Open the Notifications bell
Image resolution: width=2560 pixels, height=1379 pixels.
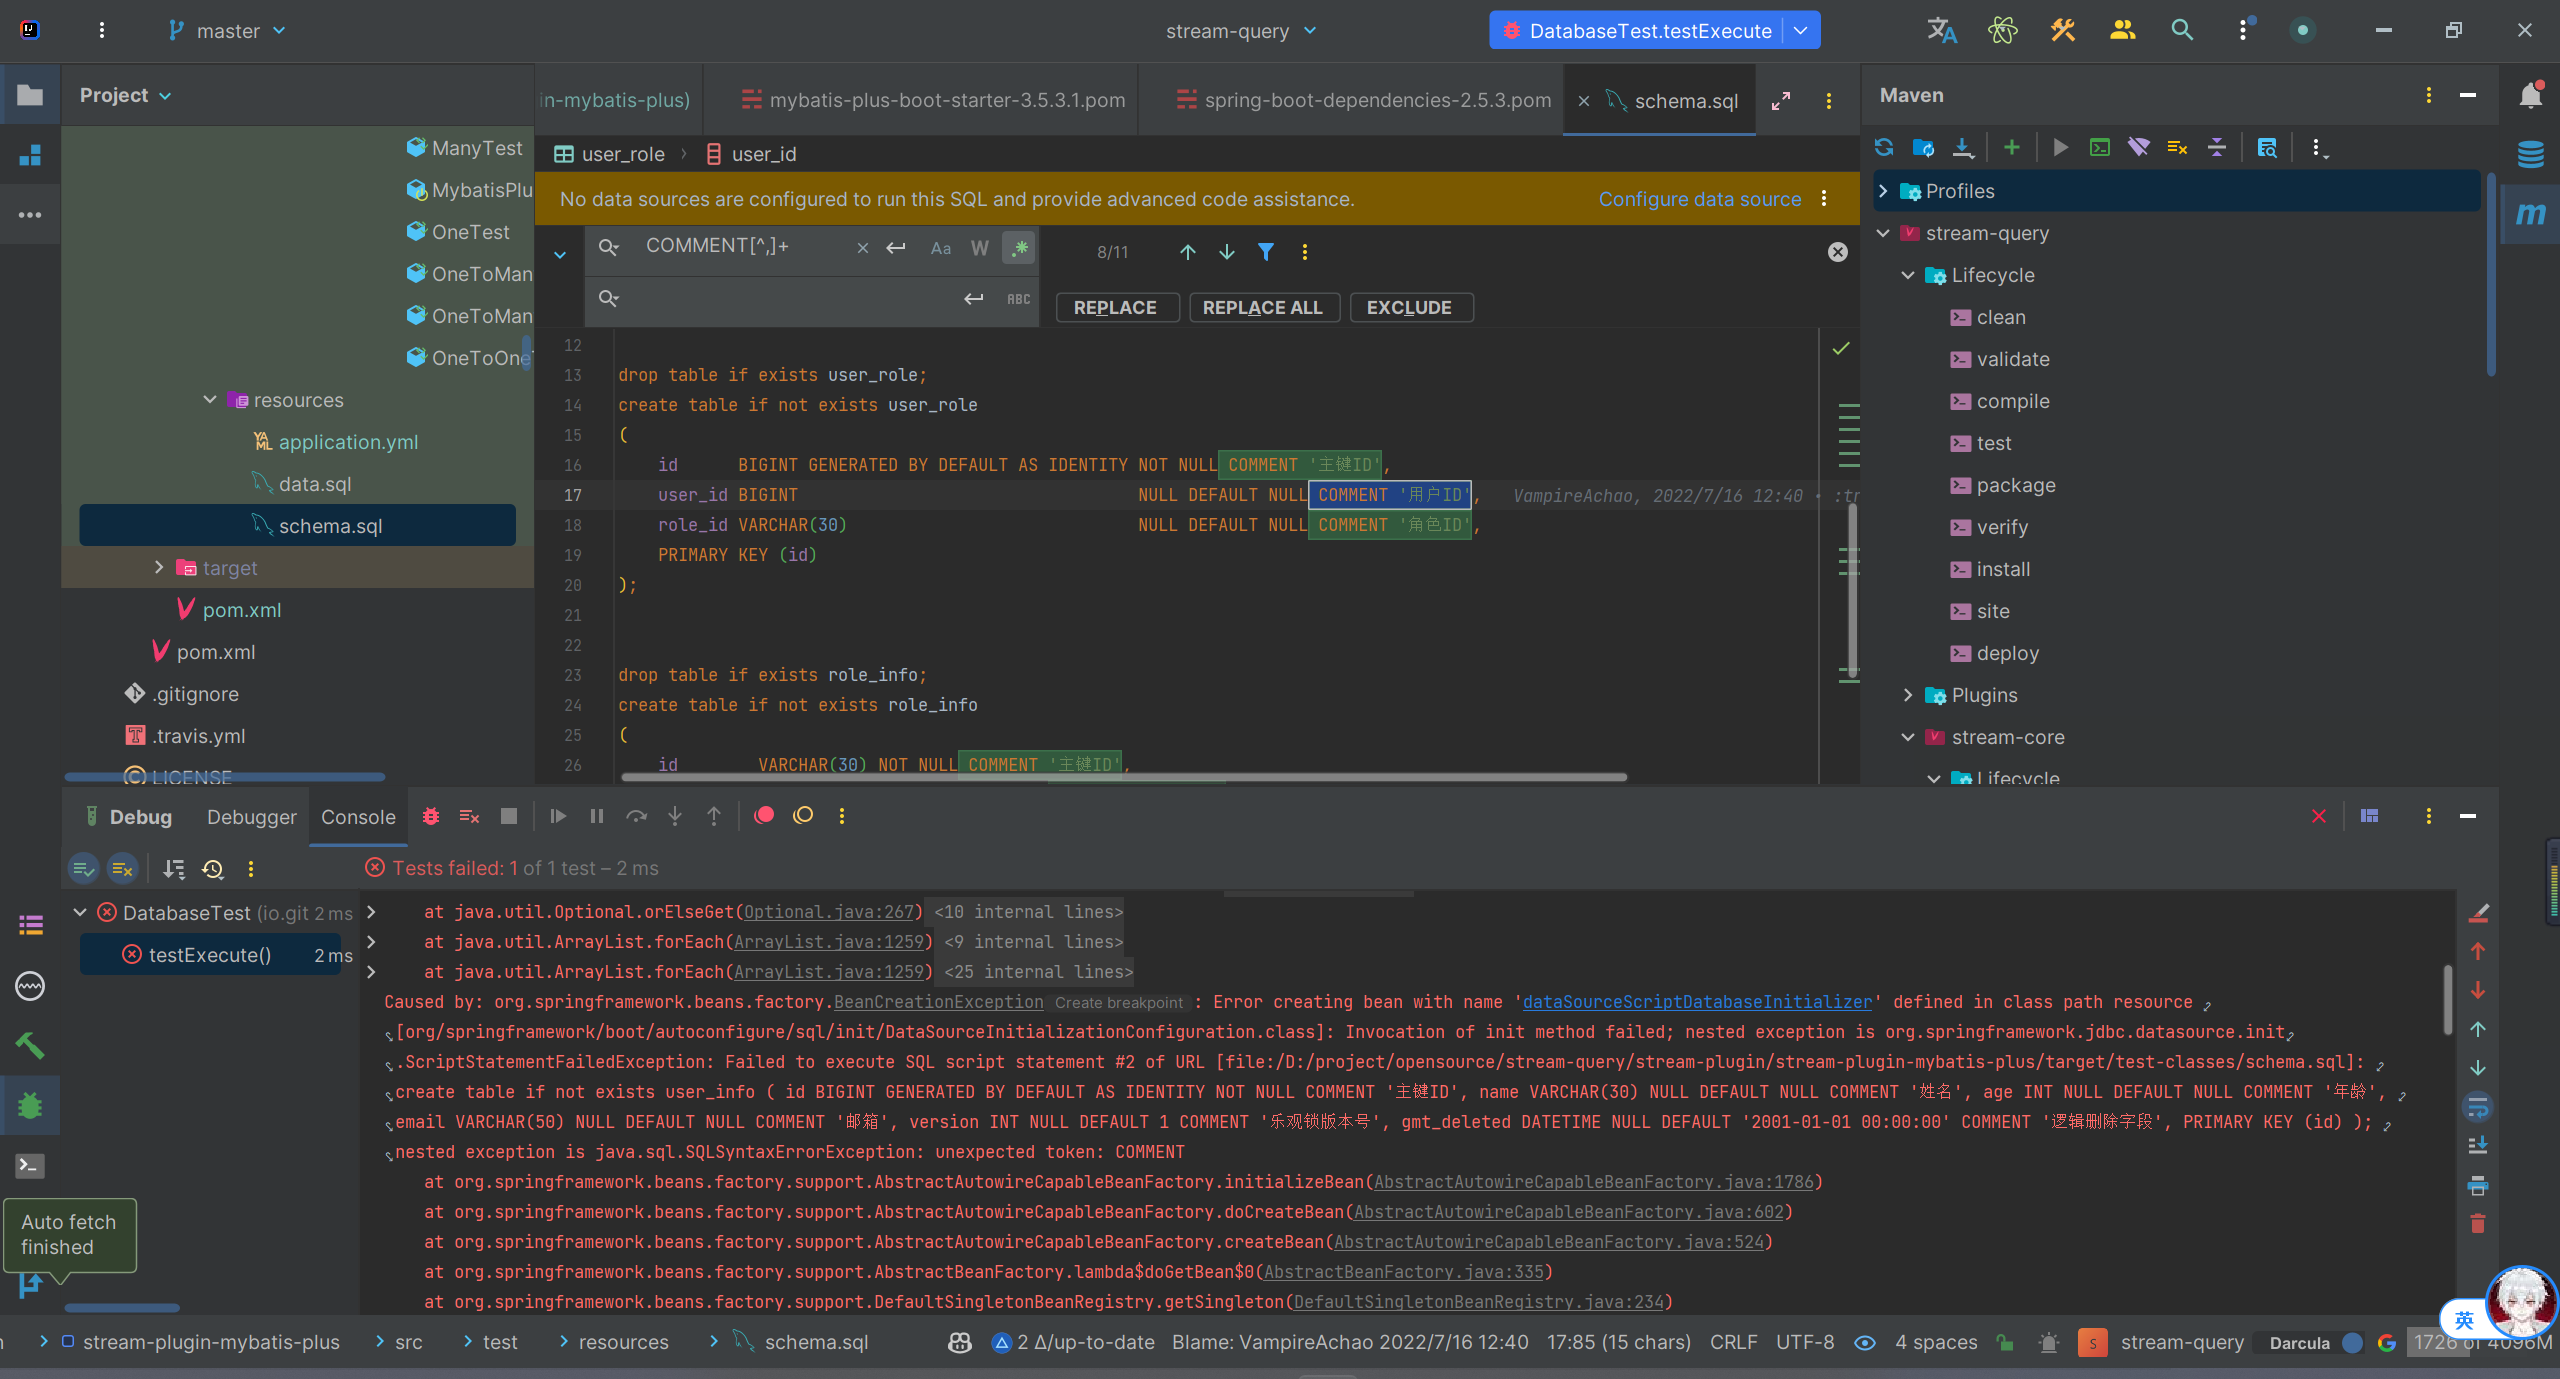click(2530, 96)
